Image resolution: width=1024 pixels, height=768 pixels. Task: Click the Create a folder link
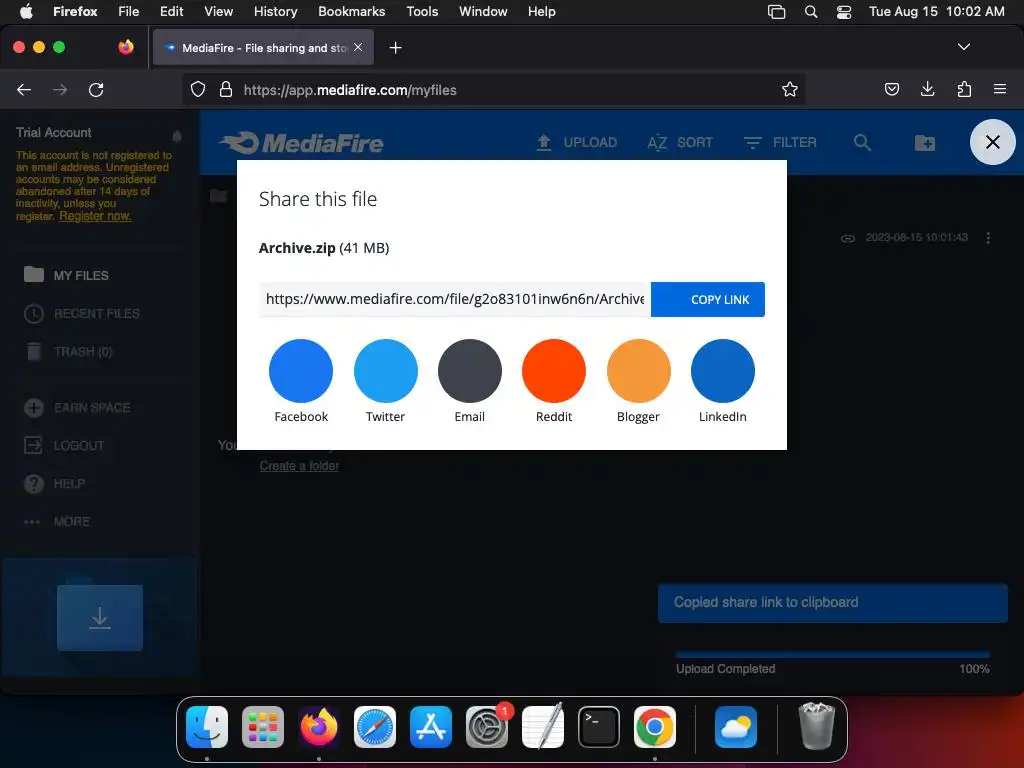[299, 466]
